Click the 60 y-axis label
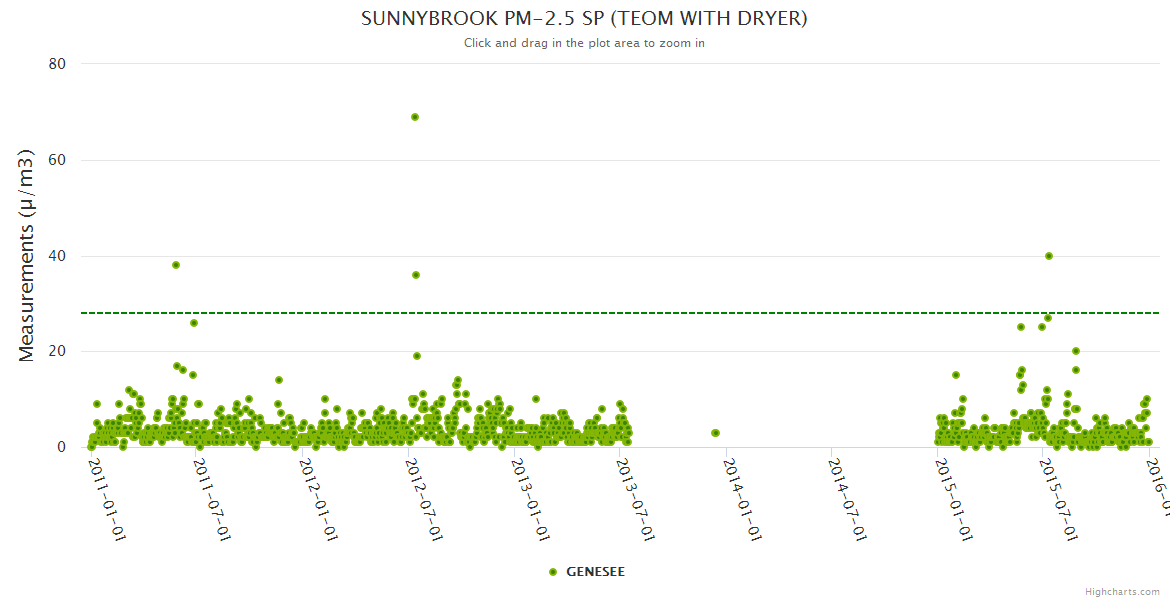The image size is (1170, 600). (x=57, y=160)
